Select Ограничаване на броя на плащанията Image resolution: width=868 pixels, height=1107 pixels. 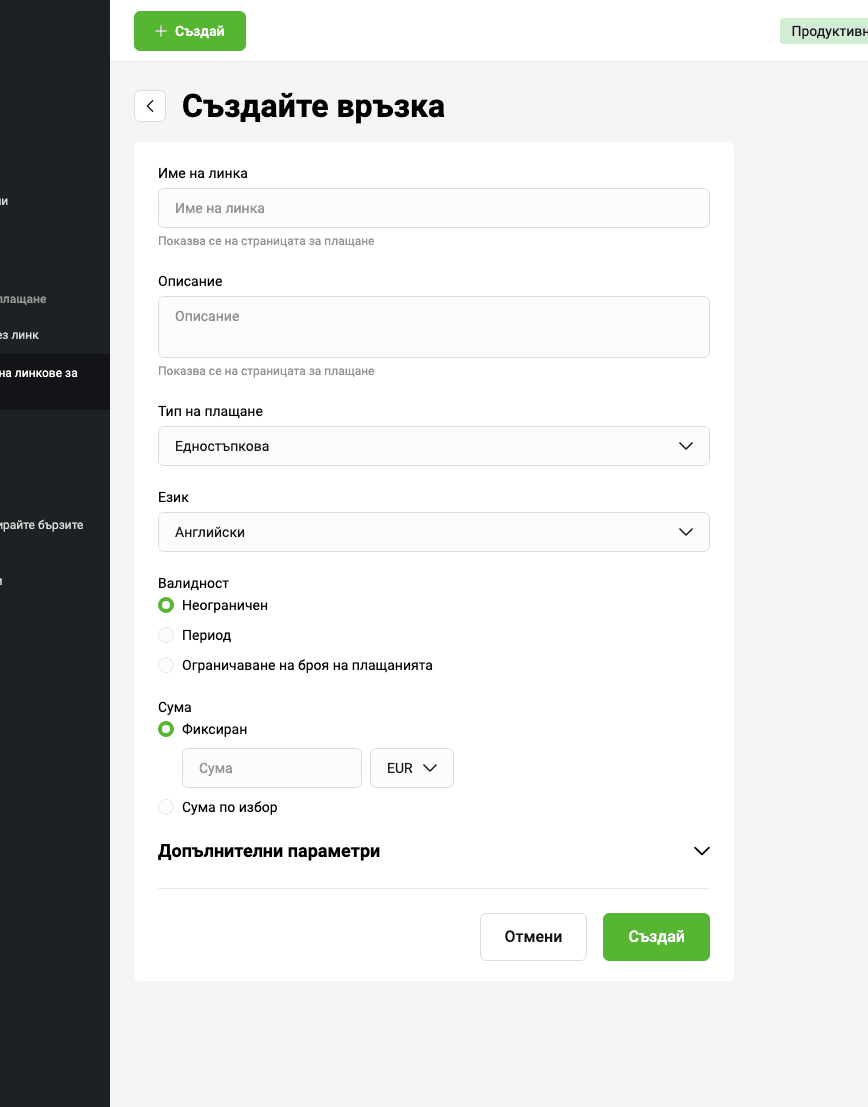(x=166, y=665)
